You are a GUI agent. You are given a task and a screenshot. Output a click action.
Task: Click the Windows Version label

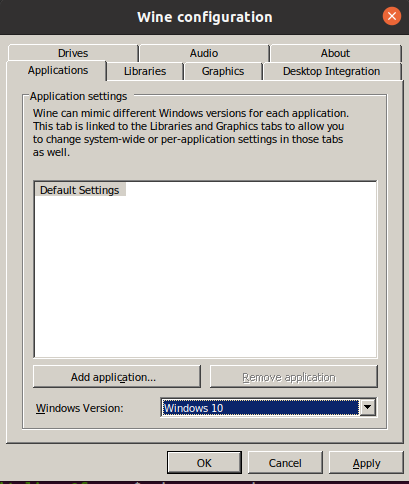tap(80, 408)
